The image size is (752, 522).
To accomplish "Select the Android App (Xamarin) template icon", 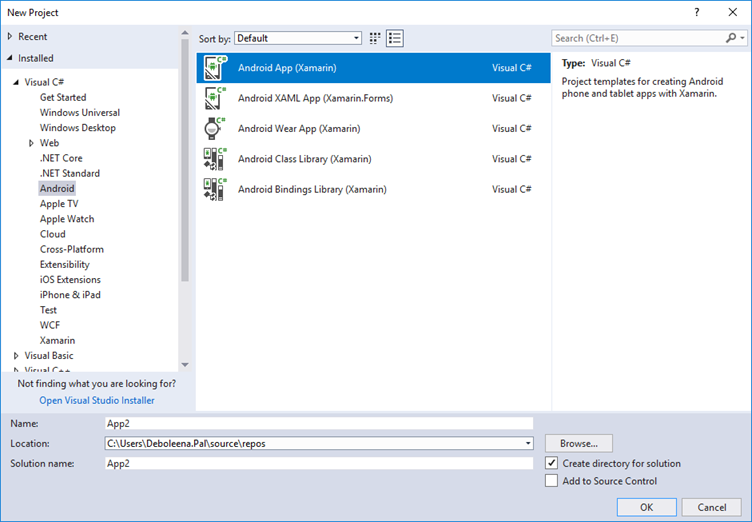I will click(215, 68).
